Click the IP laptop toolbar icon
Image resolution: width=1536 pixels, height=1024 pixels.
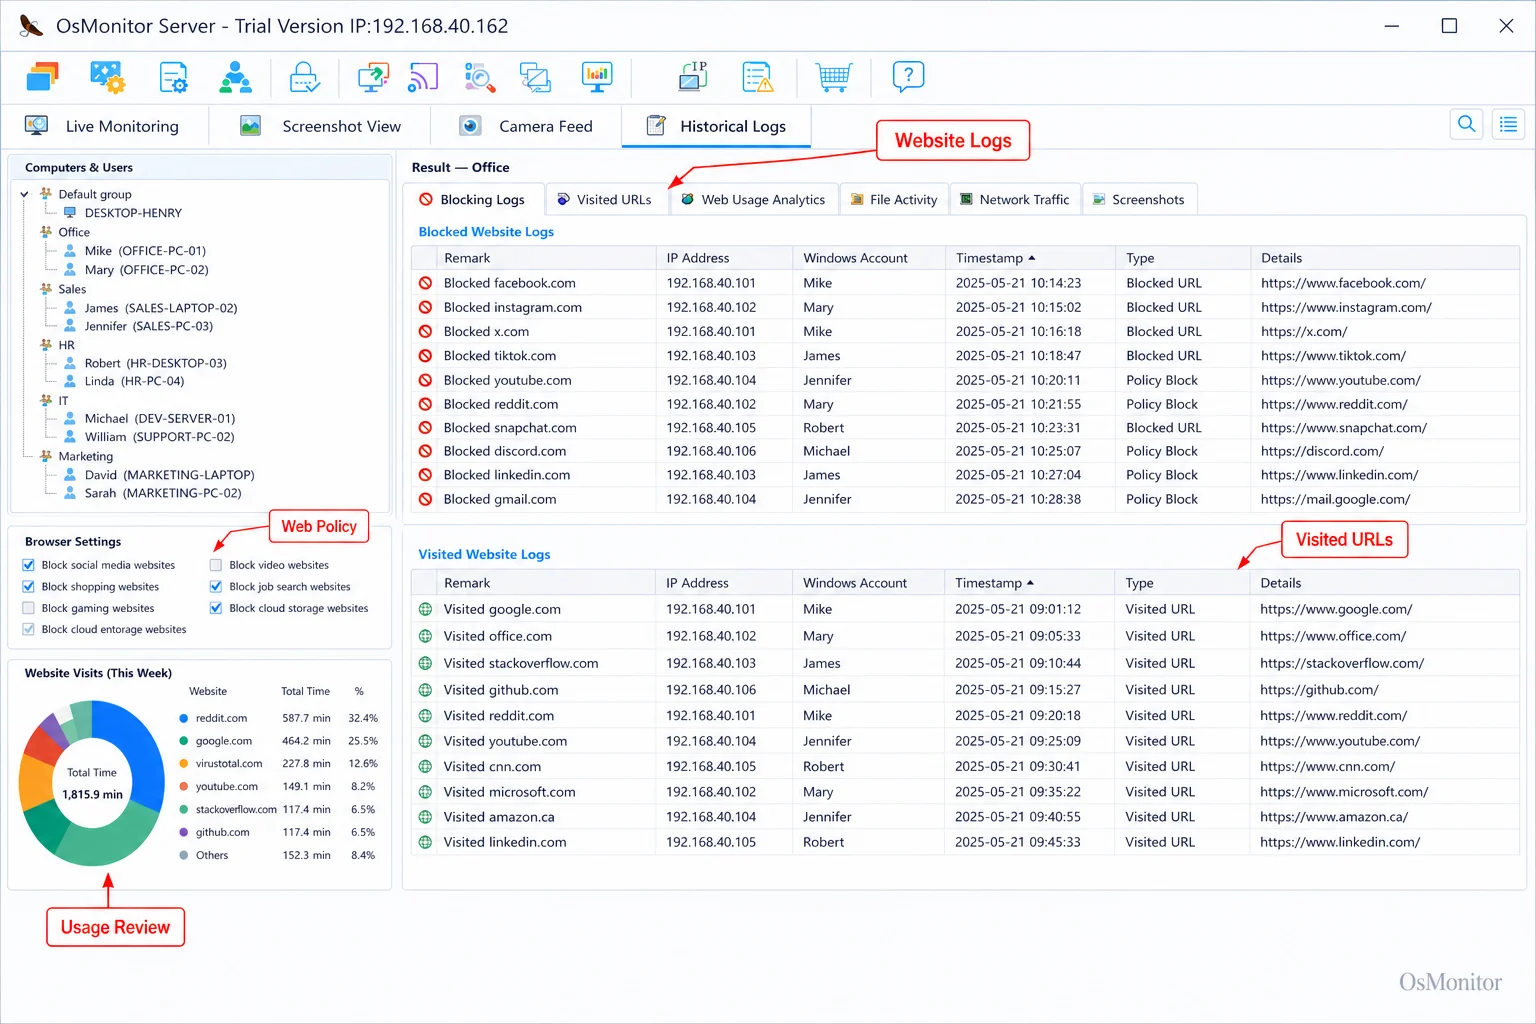click(x=693, y=77)
